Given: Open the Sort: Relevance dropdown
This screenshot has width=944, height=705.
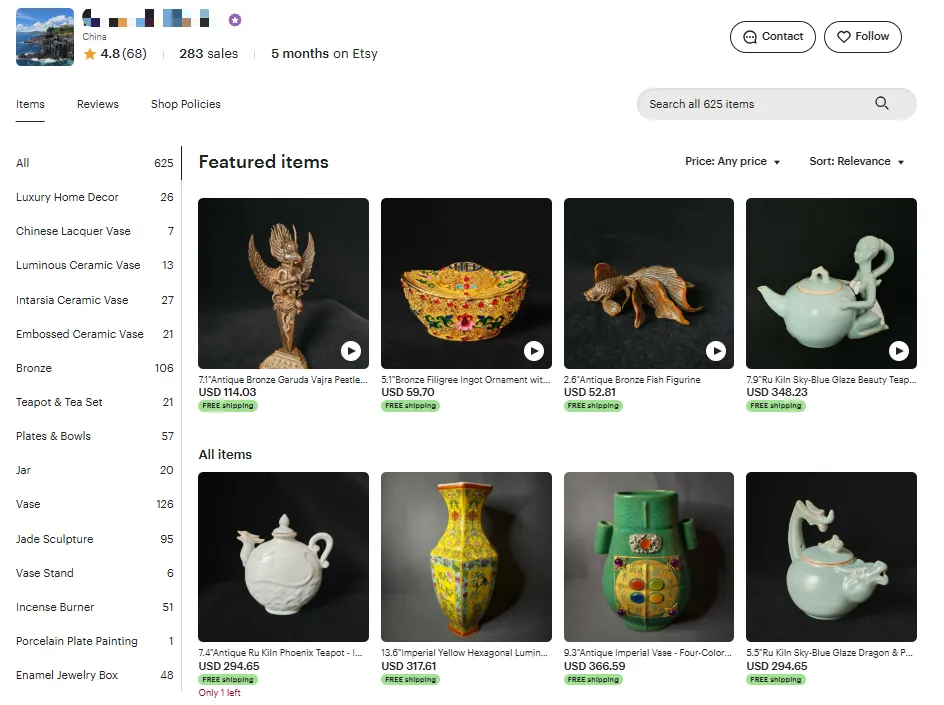Looking at the screenshot, I should [x=856, y=162].
